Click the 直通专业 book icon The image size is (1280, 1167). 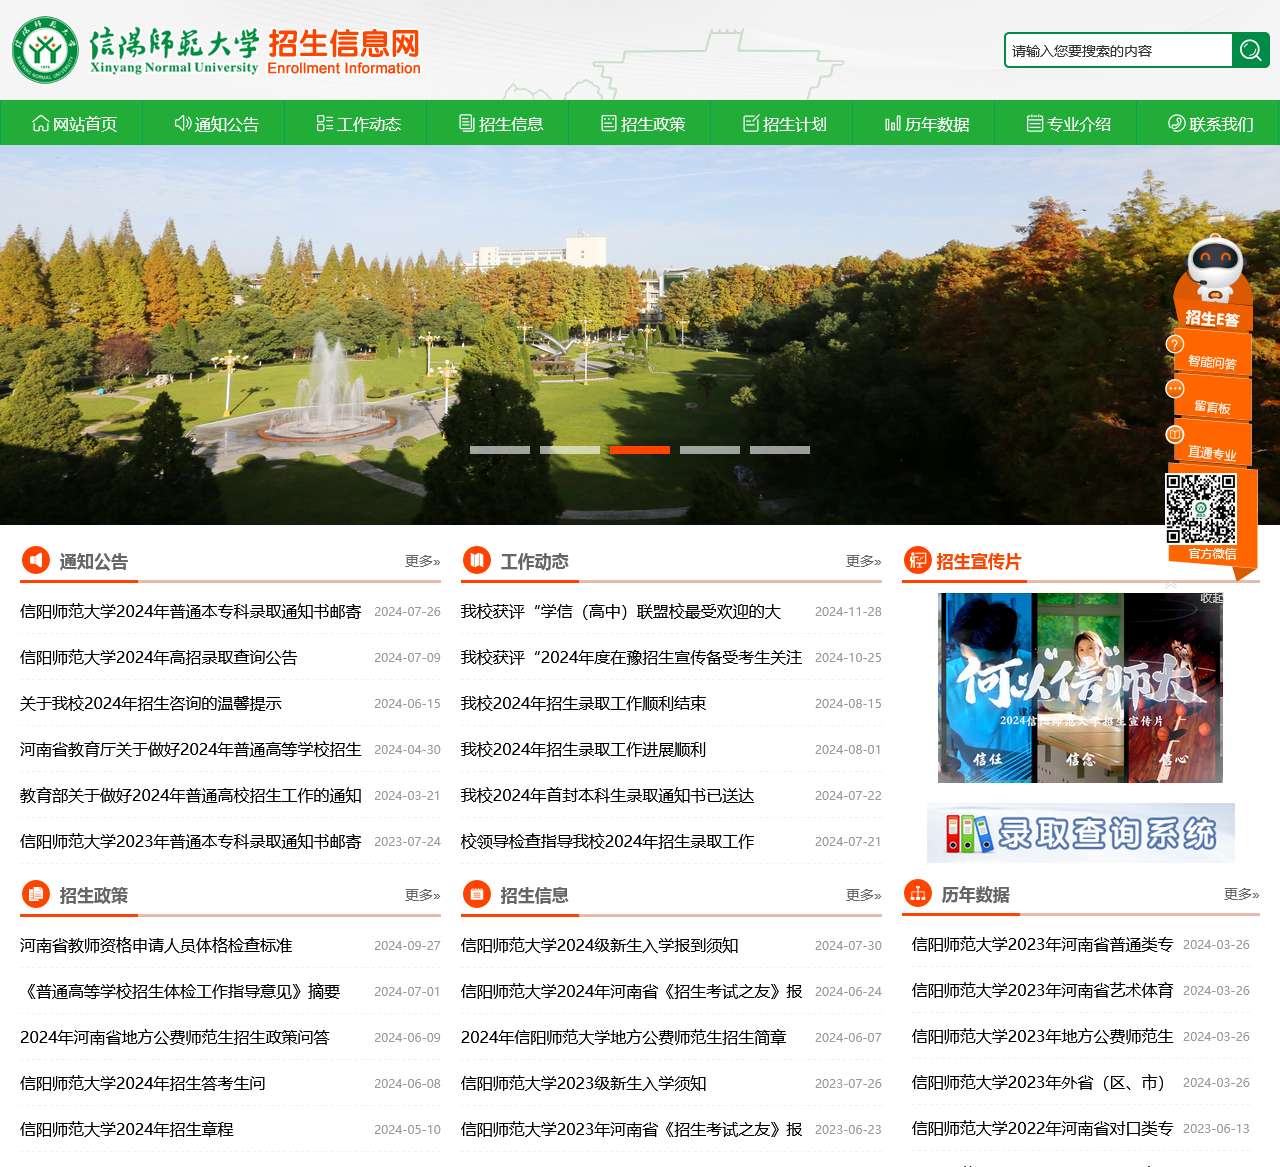(x=1175, y=434)
